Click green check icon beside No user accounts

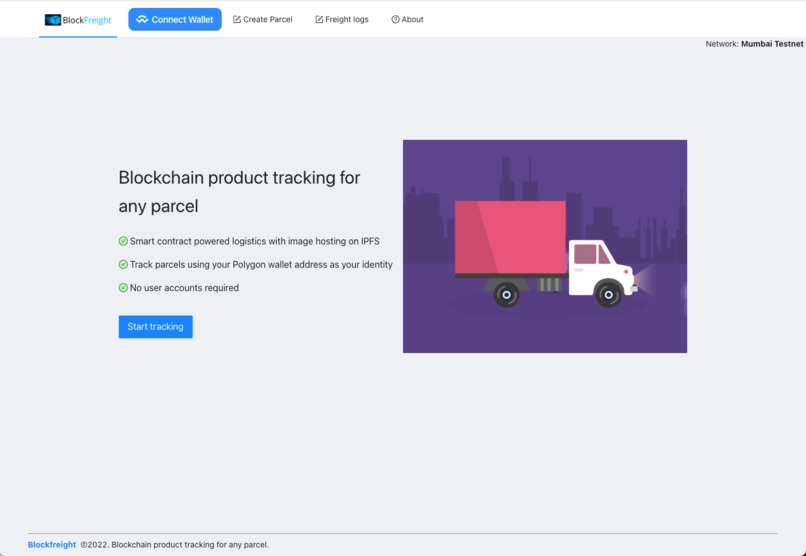click(123, 288)
